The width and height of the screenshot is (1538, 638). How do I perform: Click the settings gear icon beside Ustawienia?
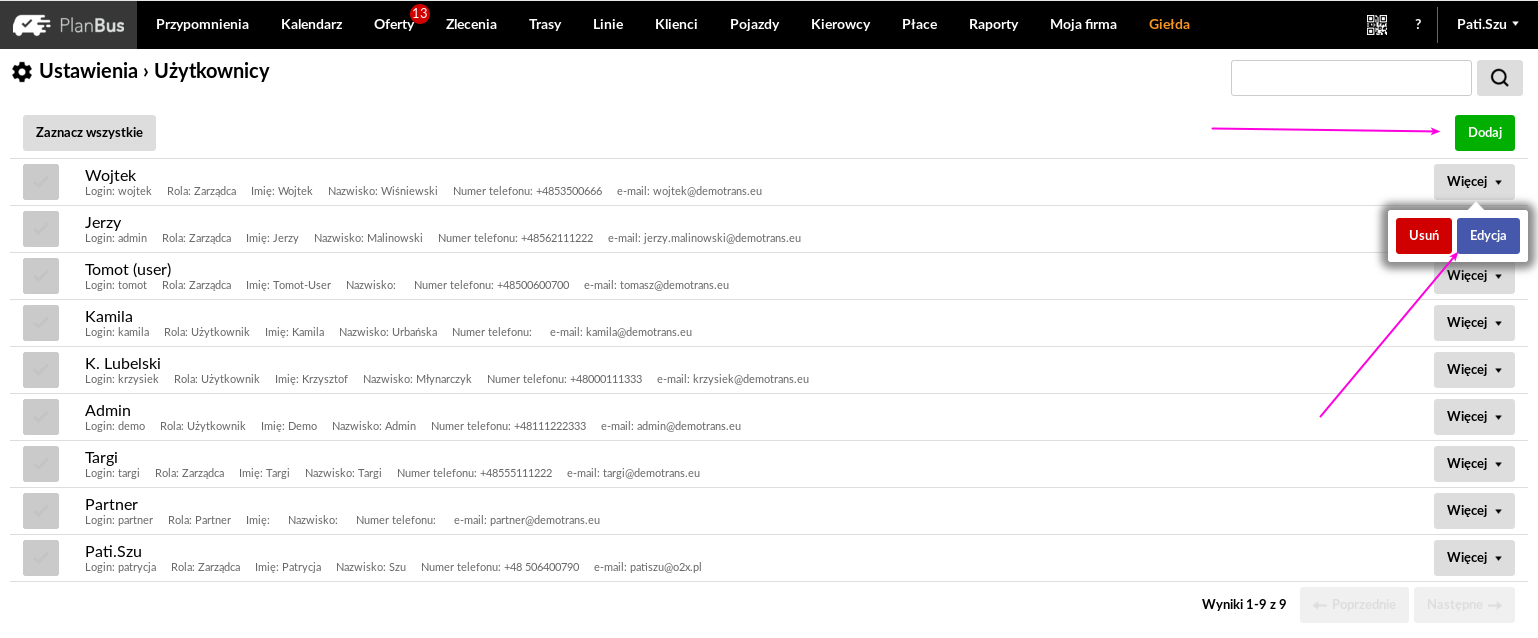pyautogui.click(x=22, y=72)
